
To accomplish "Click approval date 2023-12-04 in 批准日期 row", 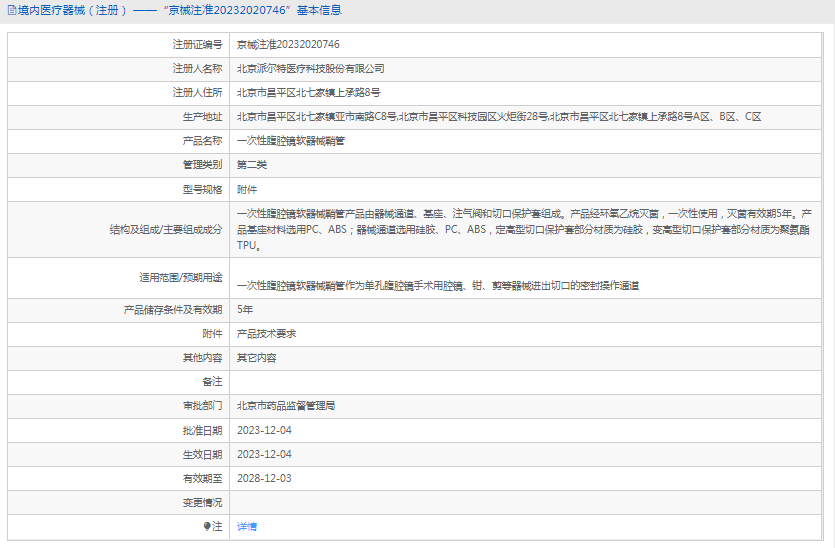I will [x=264, y=430].
